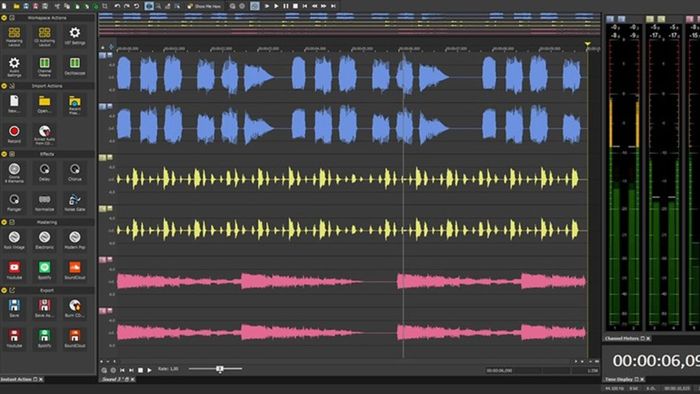The image size is (700, 394).
Task: Click the Burn CD export action
Action: coord(75,308)
